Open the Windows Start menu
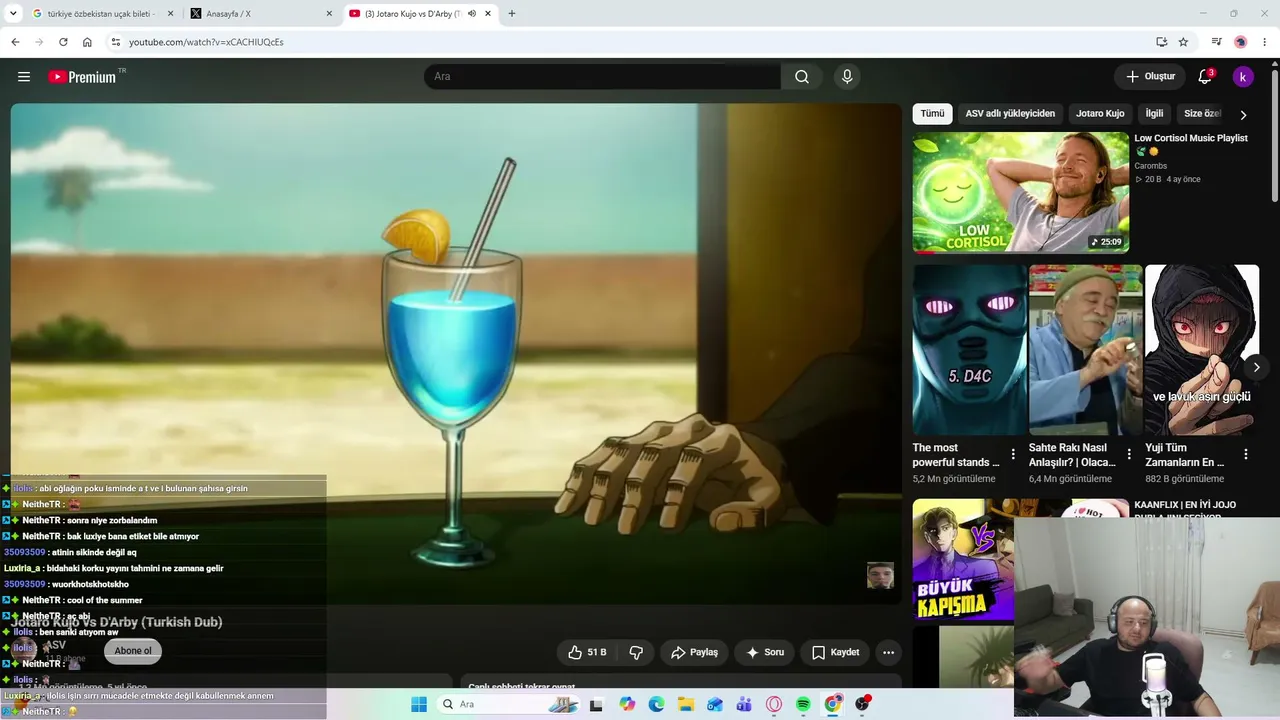The image size is (1280, 720). click(x=419, y=704)
